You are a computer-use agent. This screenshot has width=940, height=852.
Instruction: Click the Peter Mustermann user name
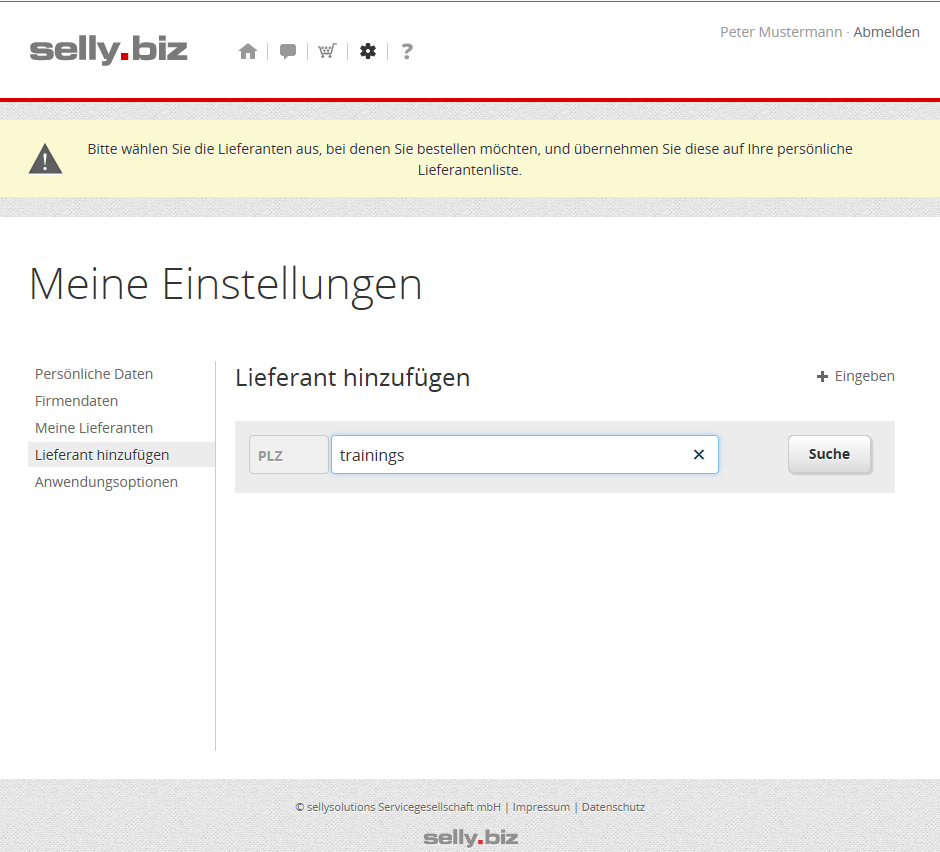[781, 32]
